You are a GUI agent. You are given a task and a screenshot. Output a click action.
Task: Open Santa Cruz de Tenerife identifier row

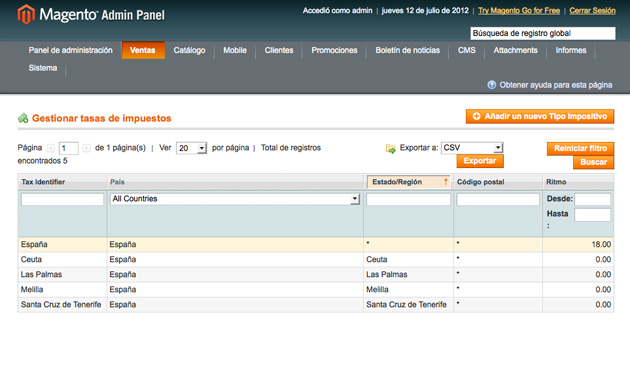61,305
